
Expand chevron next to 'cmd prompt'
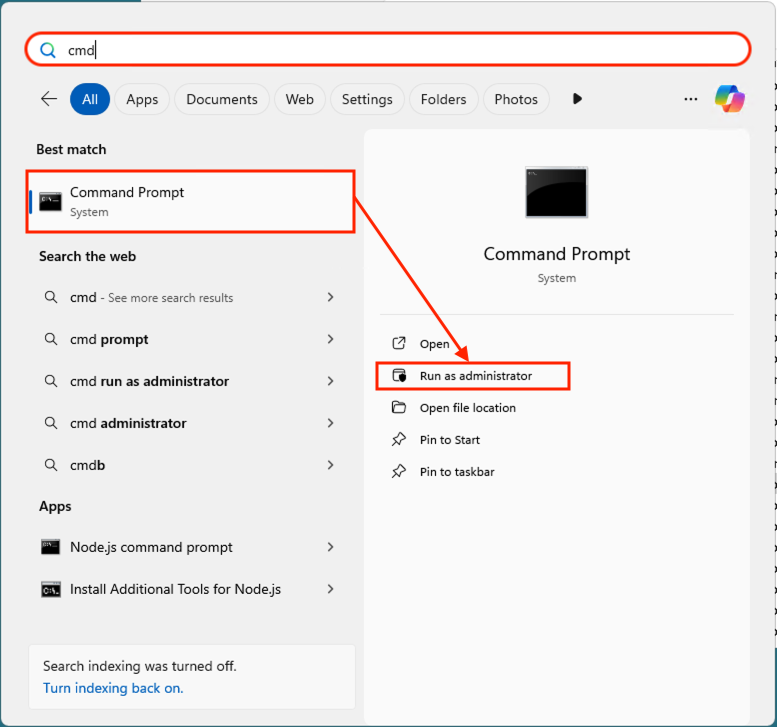coord(331,339)
